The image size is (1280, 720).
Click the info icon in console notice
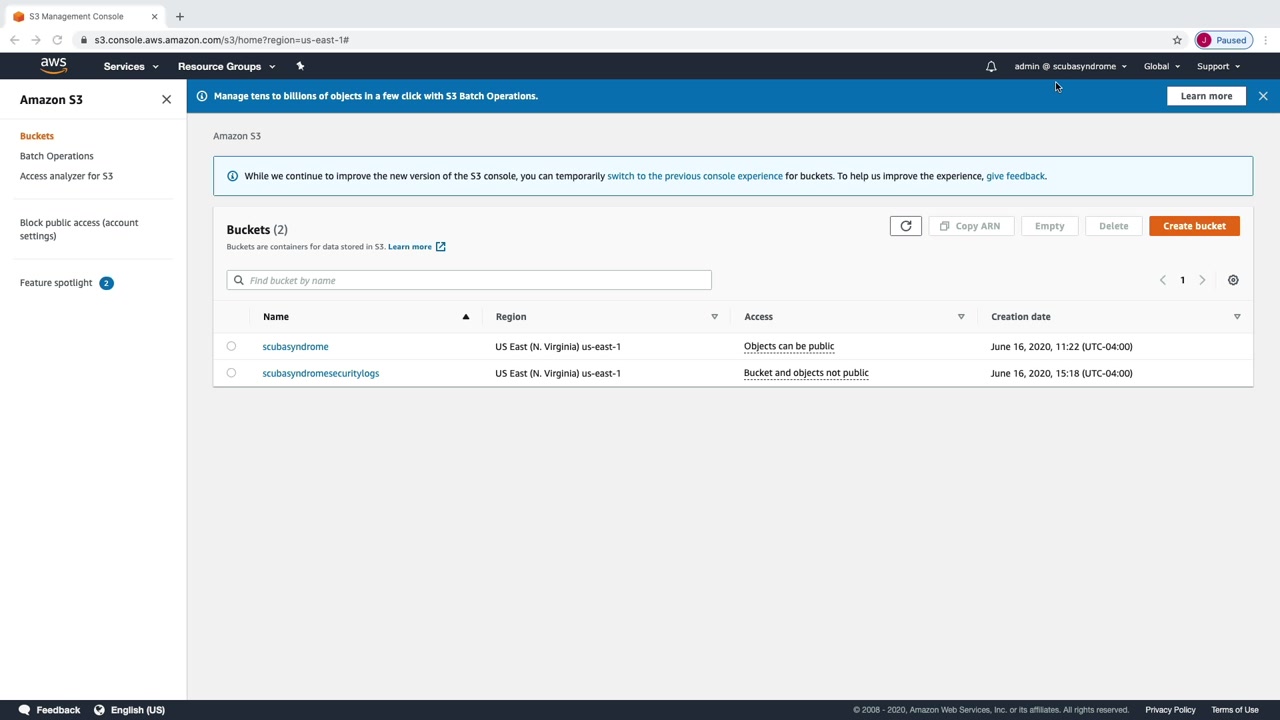pos(232,176)
